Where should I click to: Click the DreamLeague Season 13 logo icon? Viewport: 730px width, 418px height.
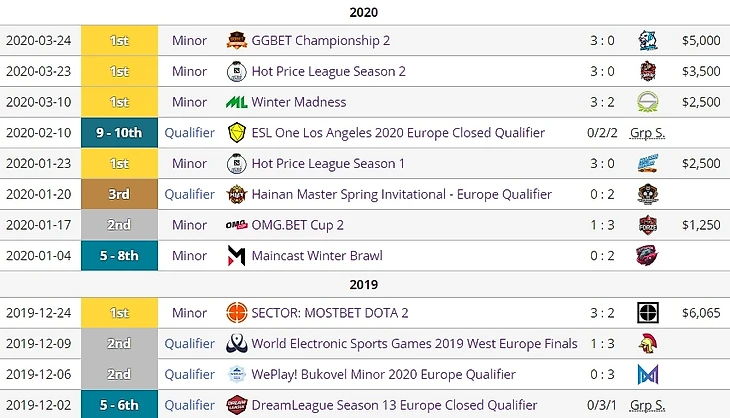(237, 404)
